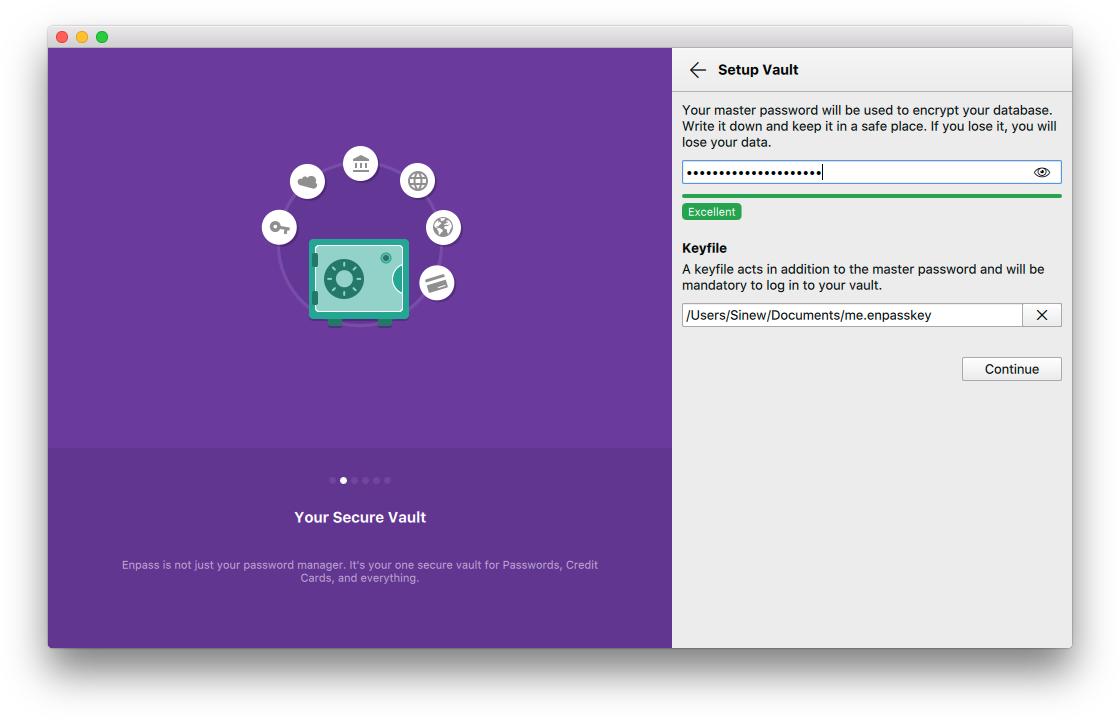Clear the keyfile path with the X button
1120x722 pixels.
[x=1041, y=315]
